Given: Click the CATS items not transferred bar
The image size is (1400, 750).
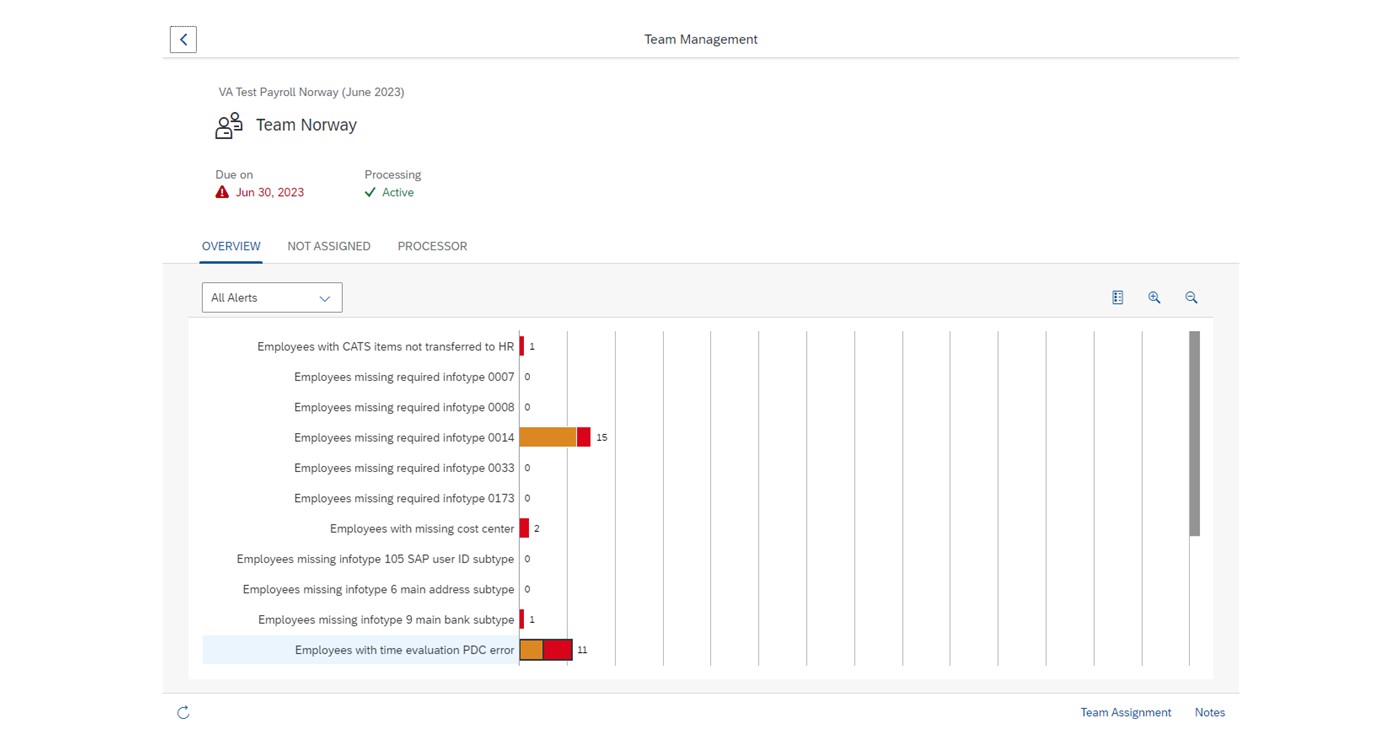Looking at the screenshot, I should click(522, 347).
